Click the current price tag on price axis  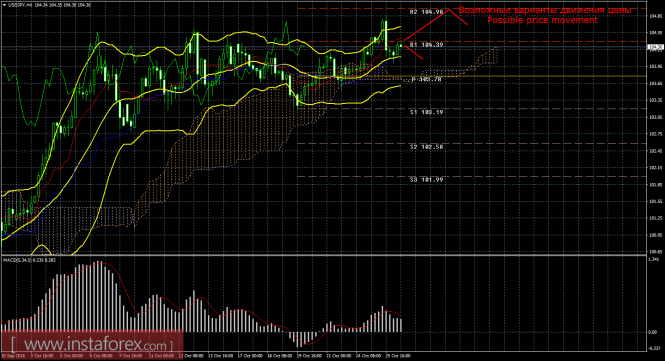tap(656, 47)
